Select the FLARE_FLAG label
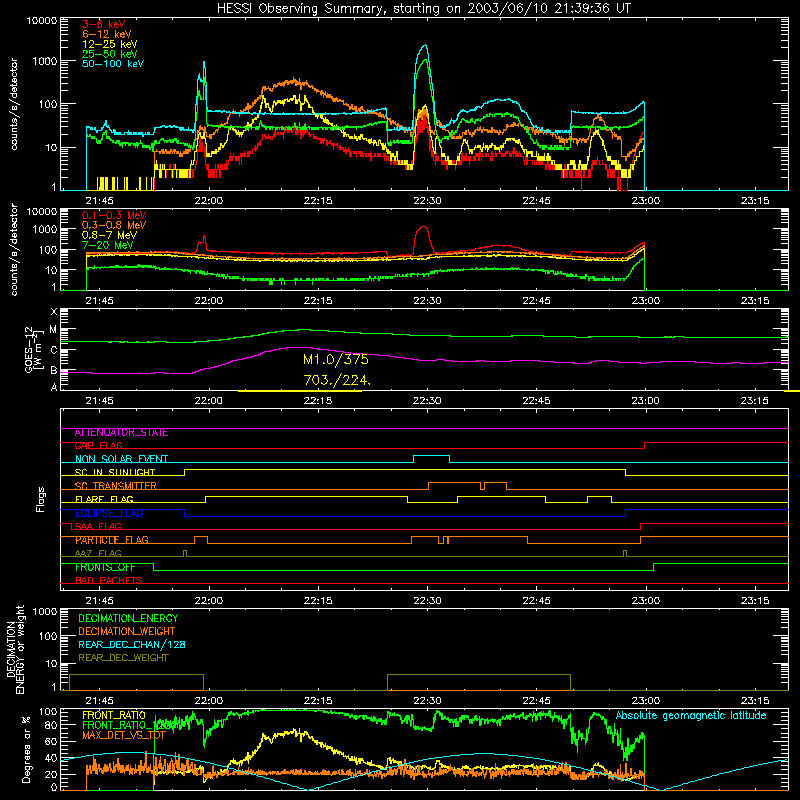 104,499
